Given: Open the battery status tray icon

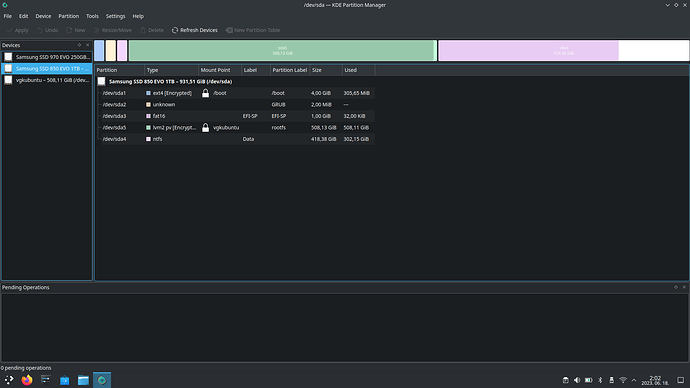Looking at the screenshot, I should click(588, 380).
